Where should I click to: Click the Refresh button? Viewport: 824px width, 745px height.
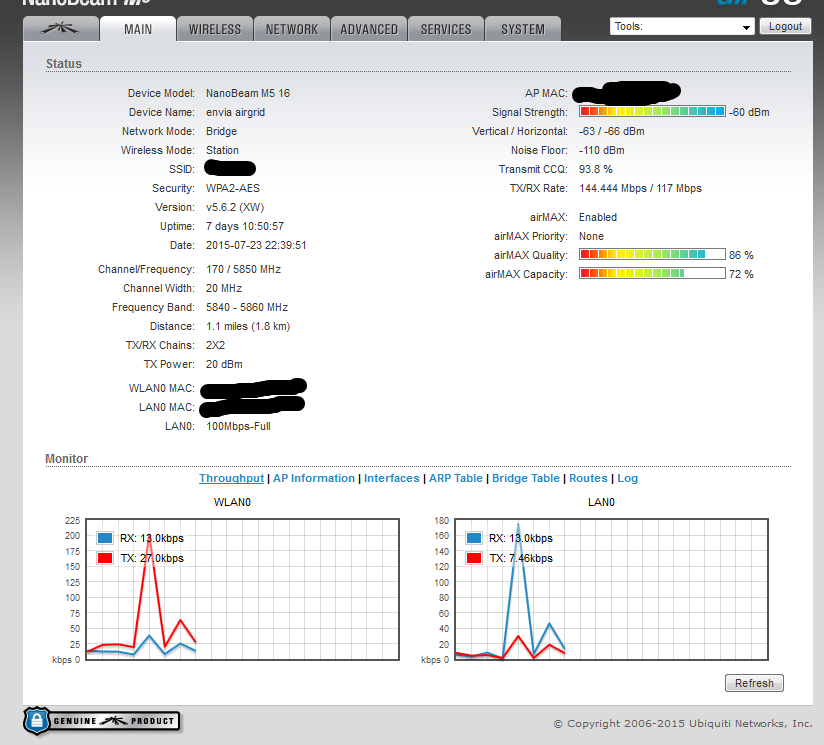click(754, 683)
